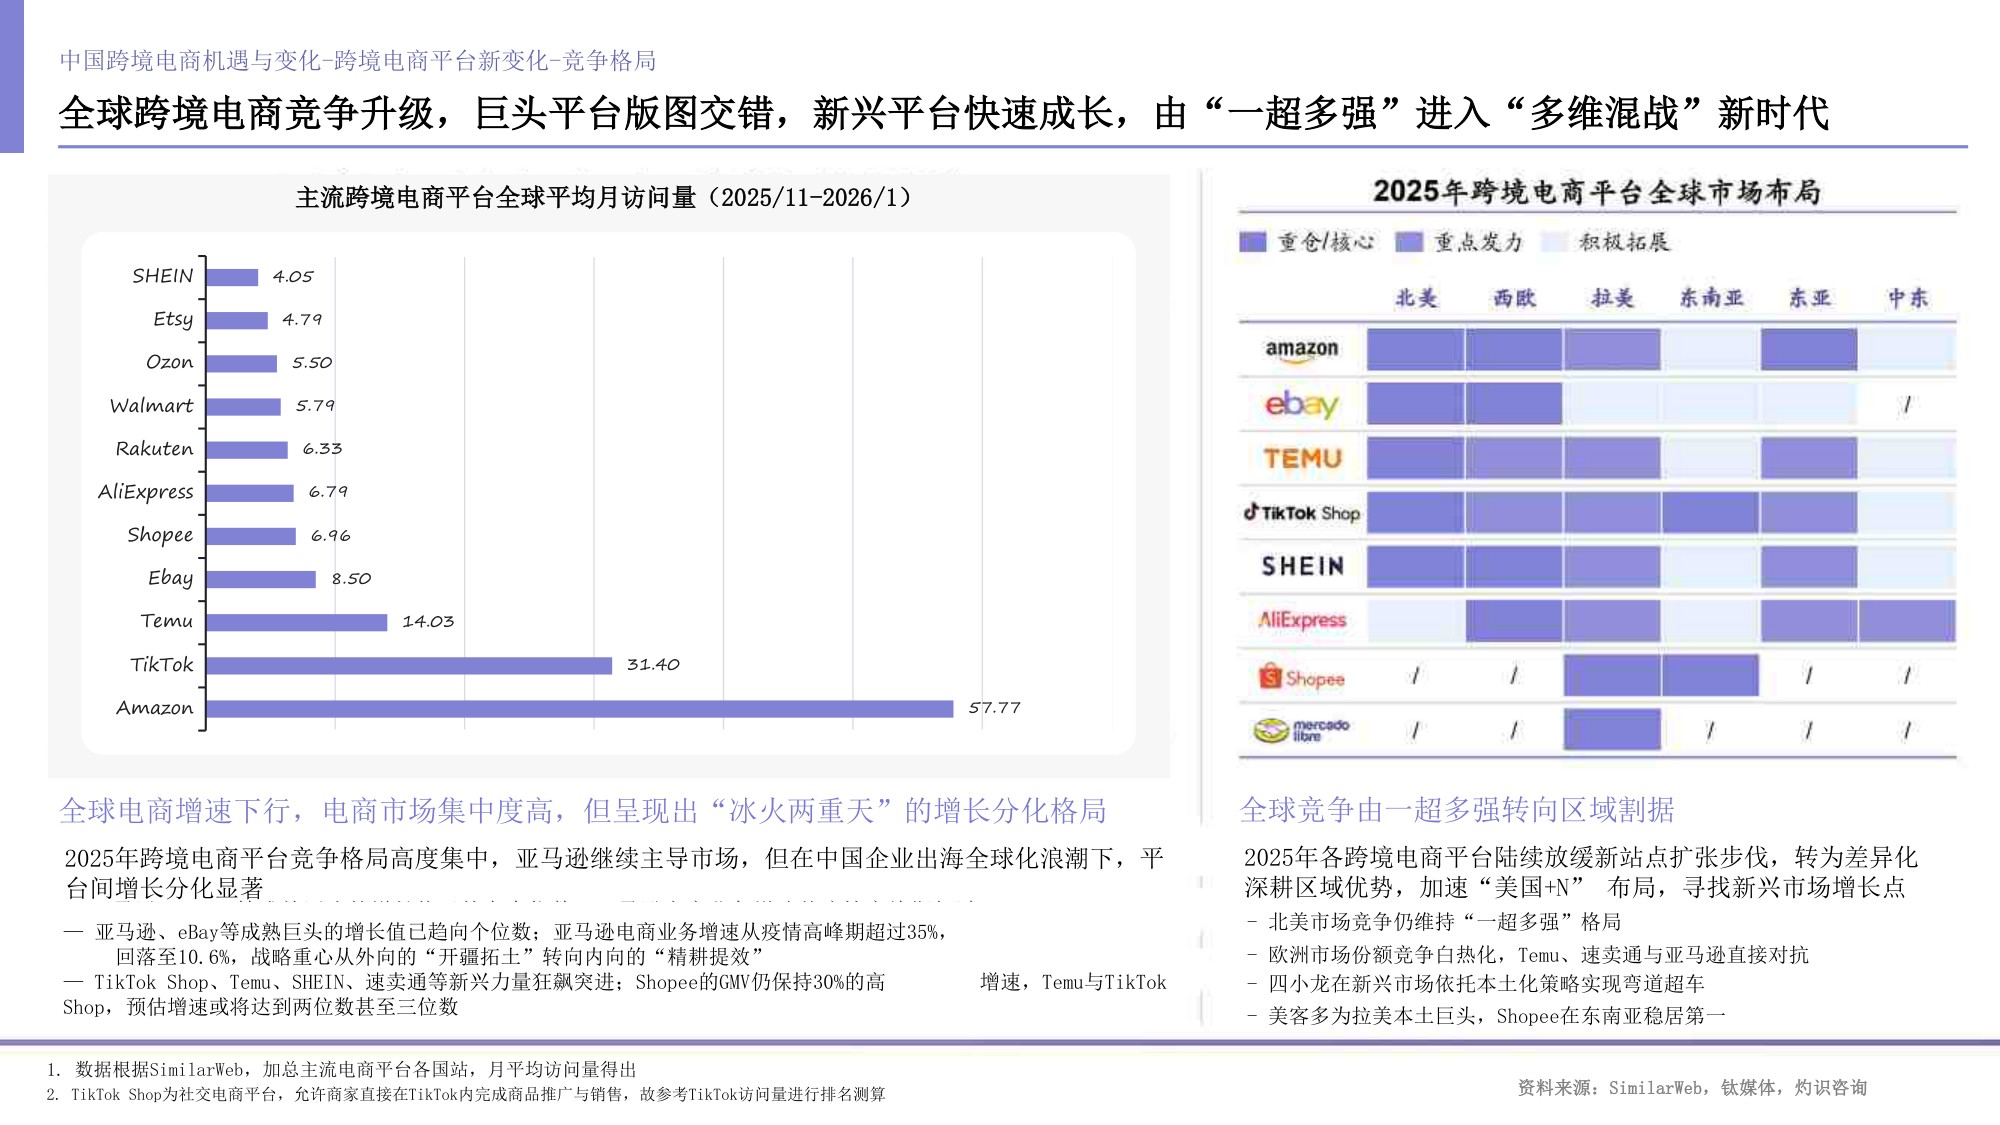
Task: Select the 中东 column header
Action: 1907,298
